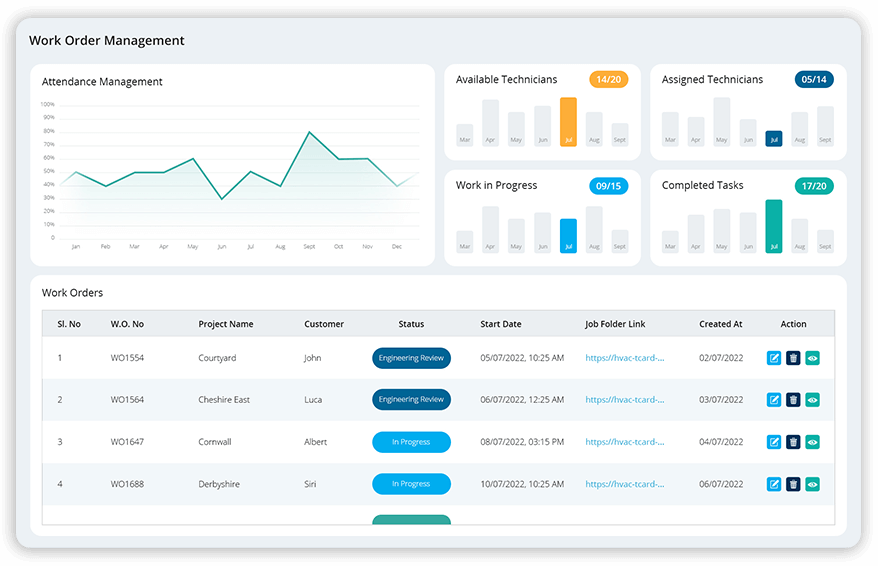Screen dimensions: 878x566
Task: Click trash icon for work order WO1564
Action: point(793,400)
